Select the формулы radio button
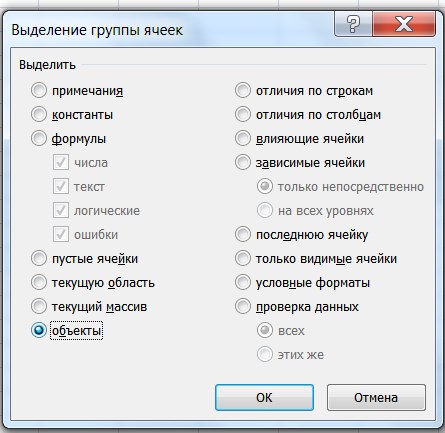The height and width of the screenshot is (433, 445). click(x=39, y=138)
